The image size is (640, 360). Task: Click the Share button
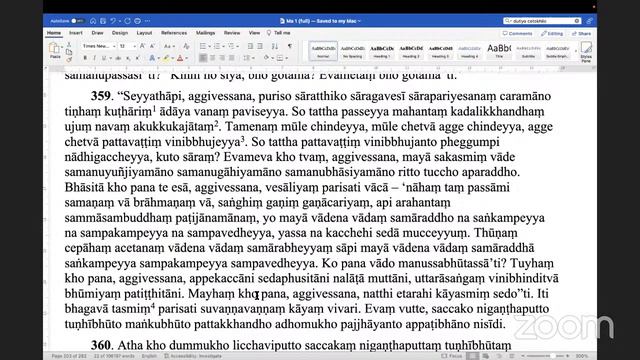pyautogui.click(x=582, y=33)
